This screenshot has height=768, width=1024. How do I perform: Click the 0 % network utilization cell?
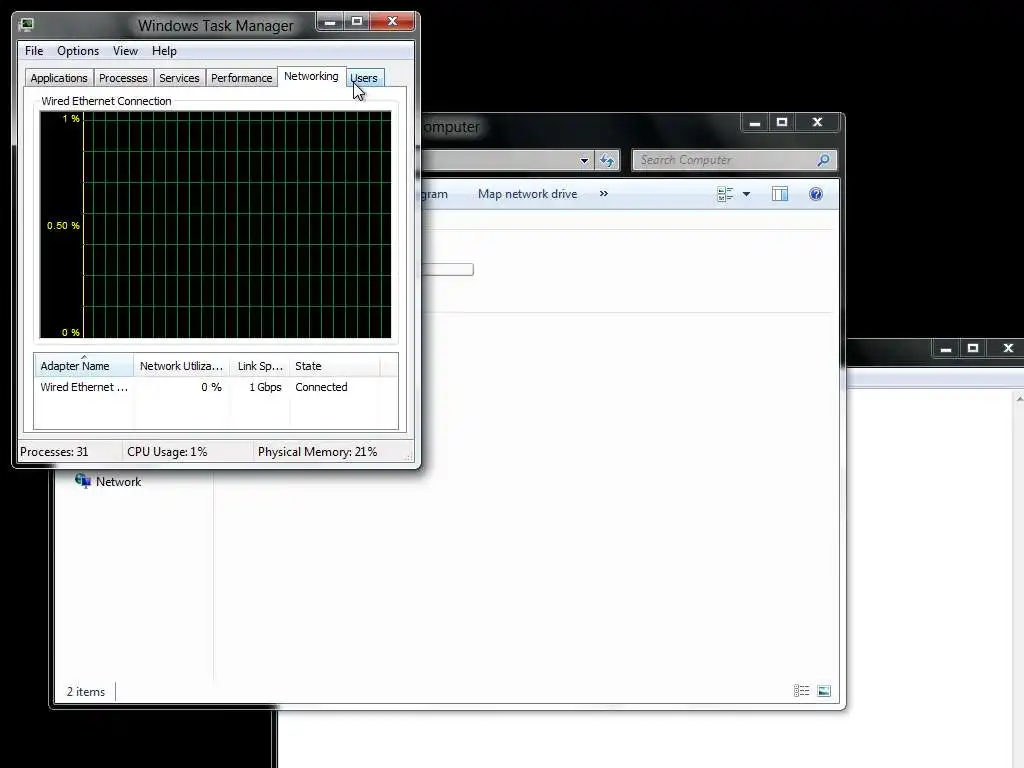[x=211, y=387]
